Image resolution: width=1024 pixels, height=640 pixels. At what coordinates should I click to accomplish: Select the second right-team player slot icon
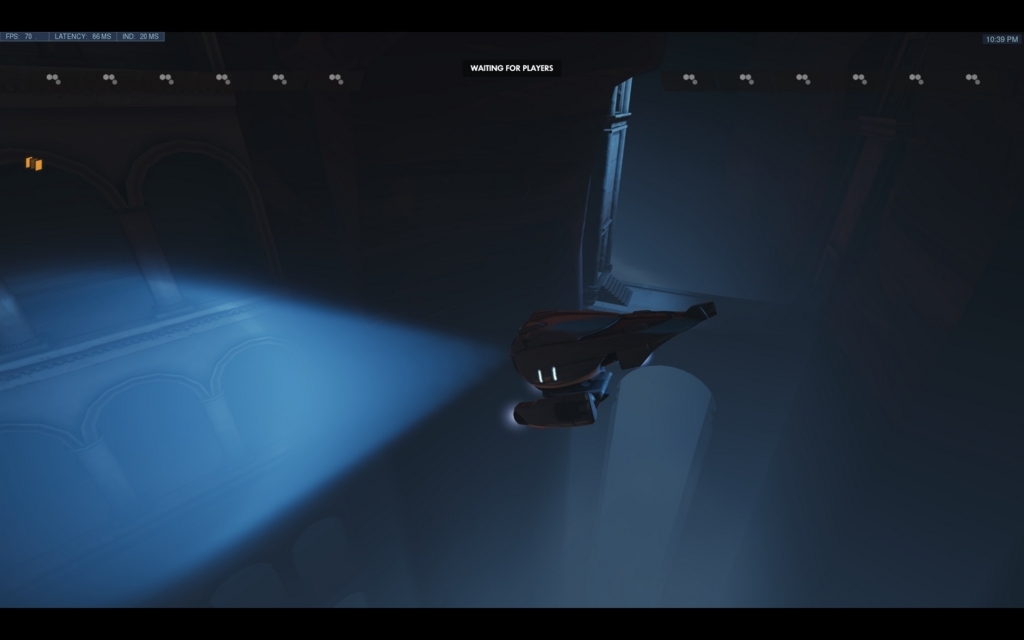click(x=746, y=79)
